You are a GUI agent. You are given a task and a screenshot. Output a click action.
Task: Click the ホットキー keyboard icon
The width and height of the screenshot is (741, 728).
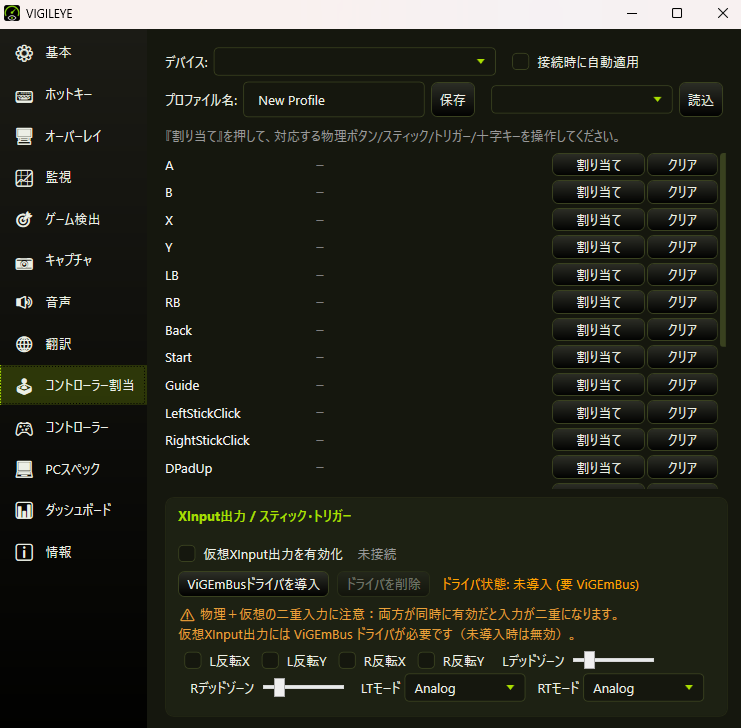pyautogui.click(x=24, y=95)
